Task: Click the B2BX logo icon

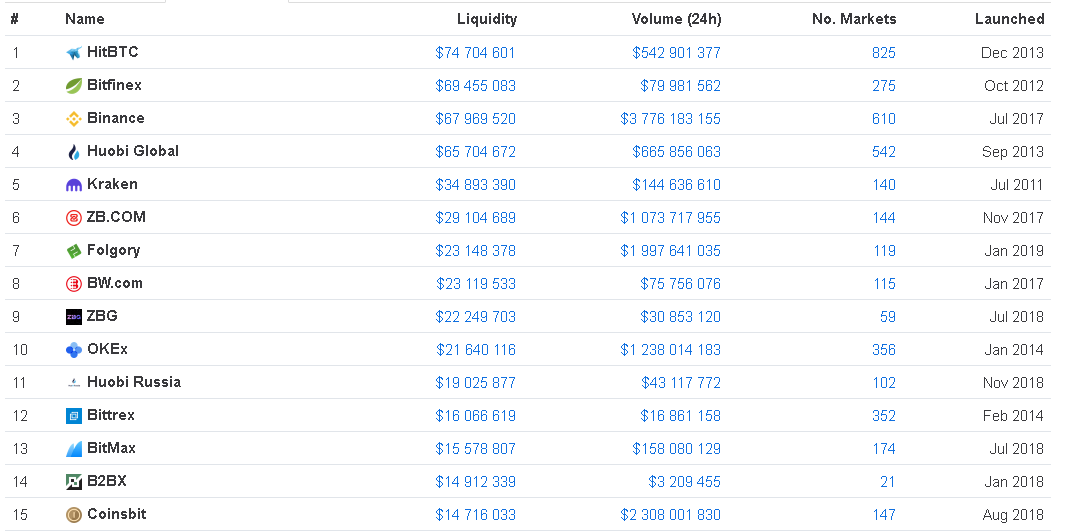Action: [x=73, y=482]
